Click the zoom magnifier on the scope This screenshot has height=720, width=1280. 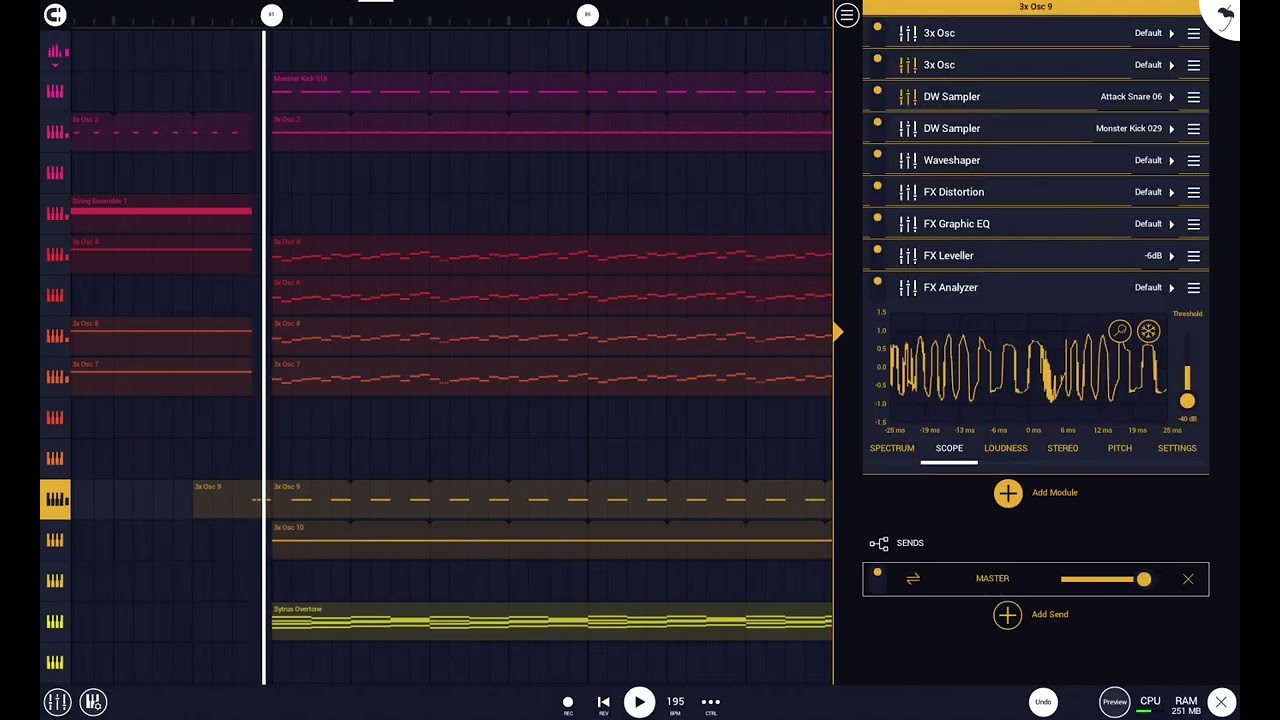click(x=1120, y=331)
